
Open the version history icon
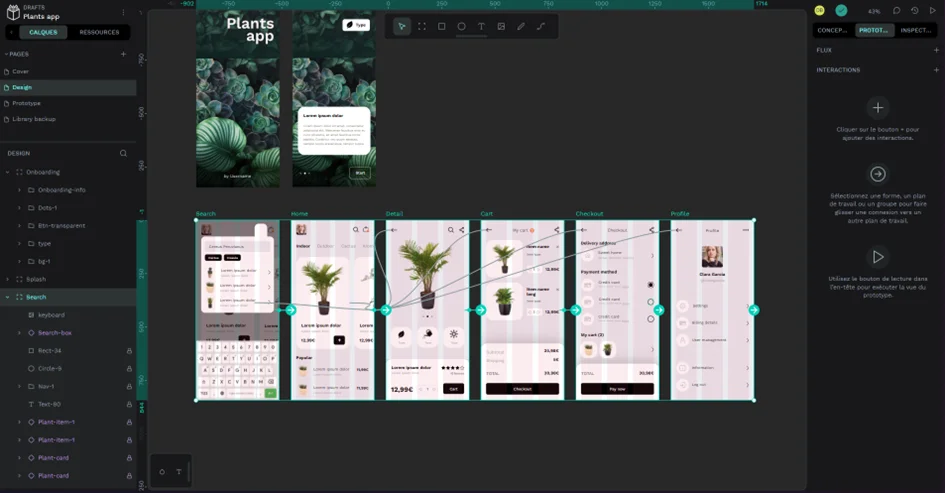(914, 11)
